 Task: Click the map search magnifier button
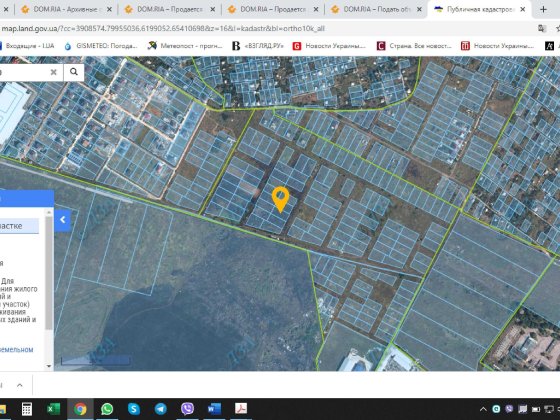[74, 72]
